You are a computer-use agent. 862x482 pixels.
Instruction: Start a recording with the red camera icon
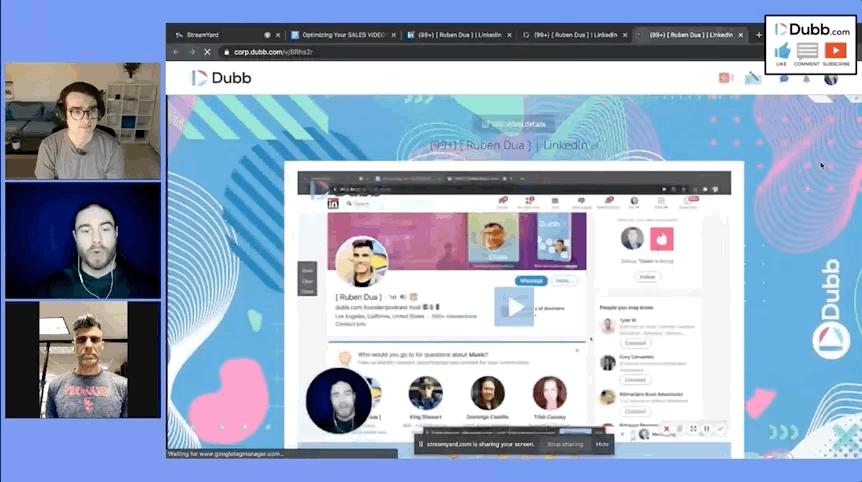(726, 78)
